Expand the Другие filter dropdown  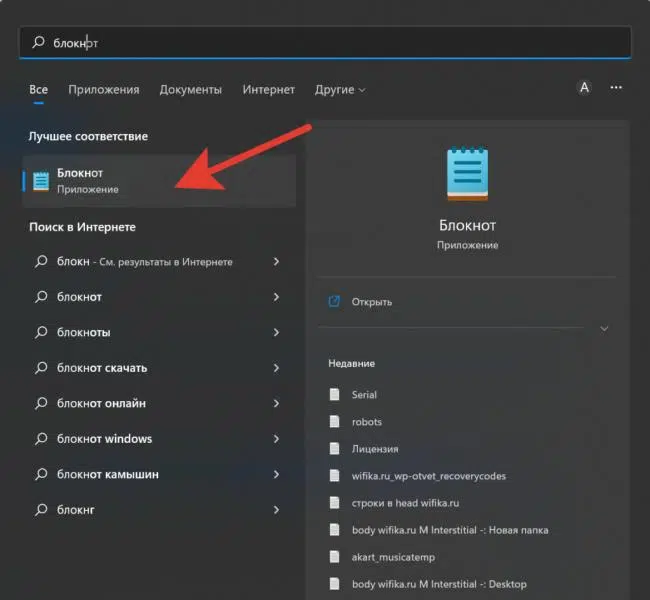(x=340, y=89)
